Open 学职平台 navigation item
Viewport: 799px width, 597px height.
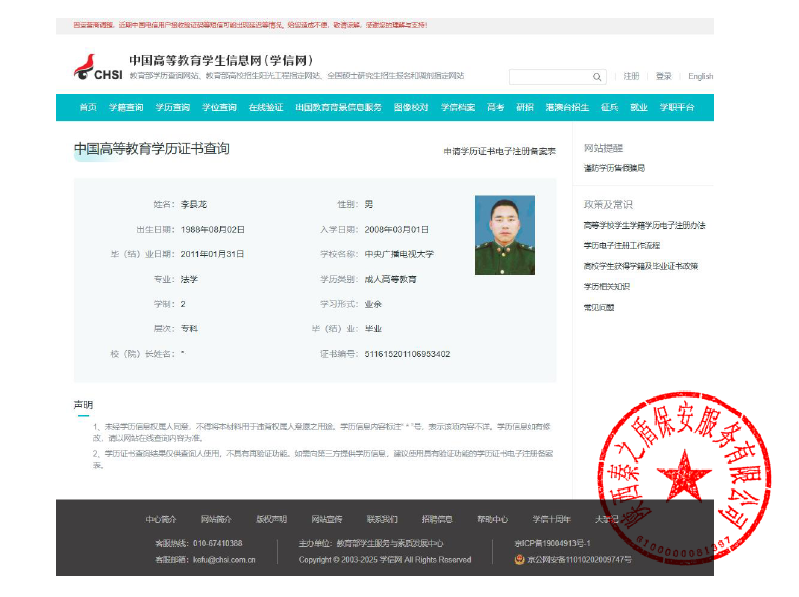click(x=677, y=107)
